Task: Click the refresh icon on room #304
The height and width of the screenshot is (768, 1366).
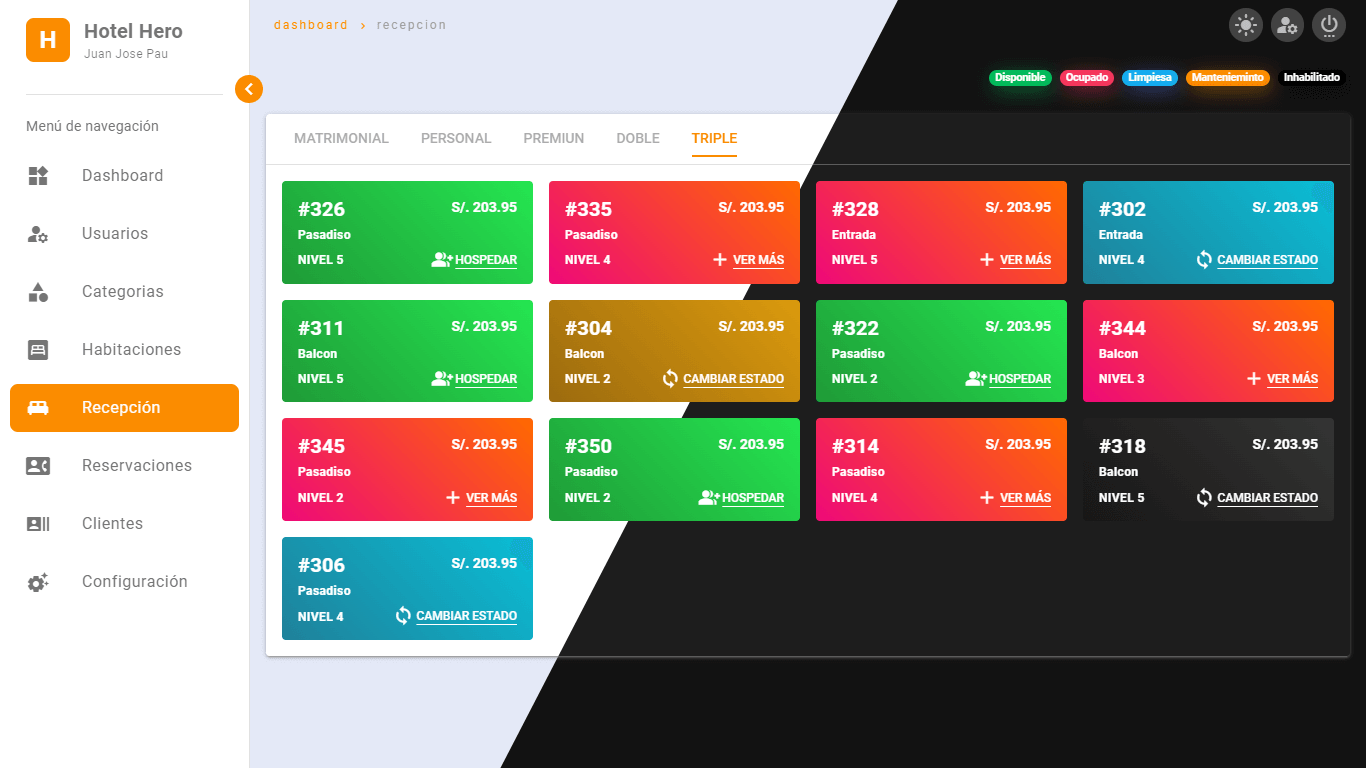Action: pyautogui.click(x=670, y=379)
